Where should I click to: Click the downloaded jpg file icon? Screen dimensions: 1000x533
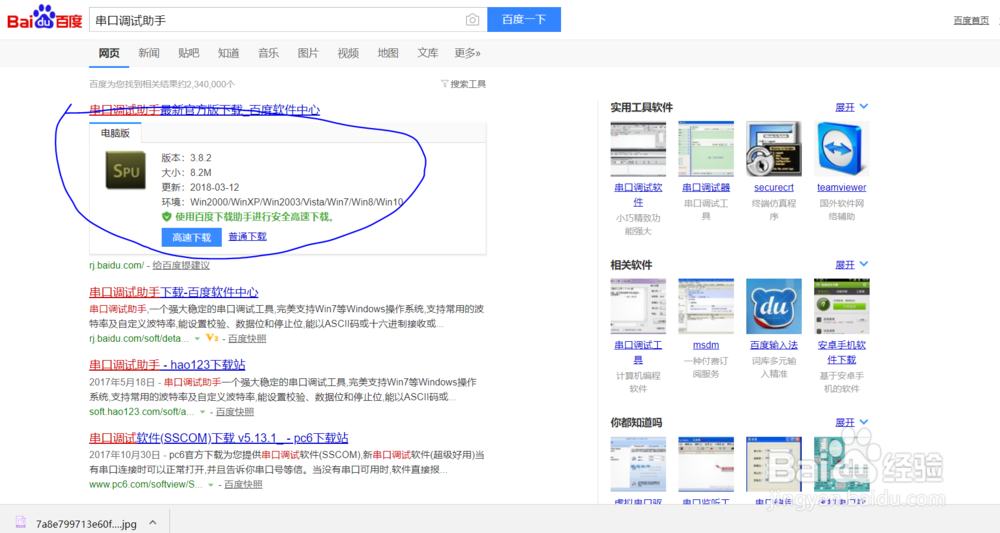pyautogui.click(x=20, y=523)
